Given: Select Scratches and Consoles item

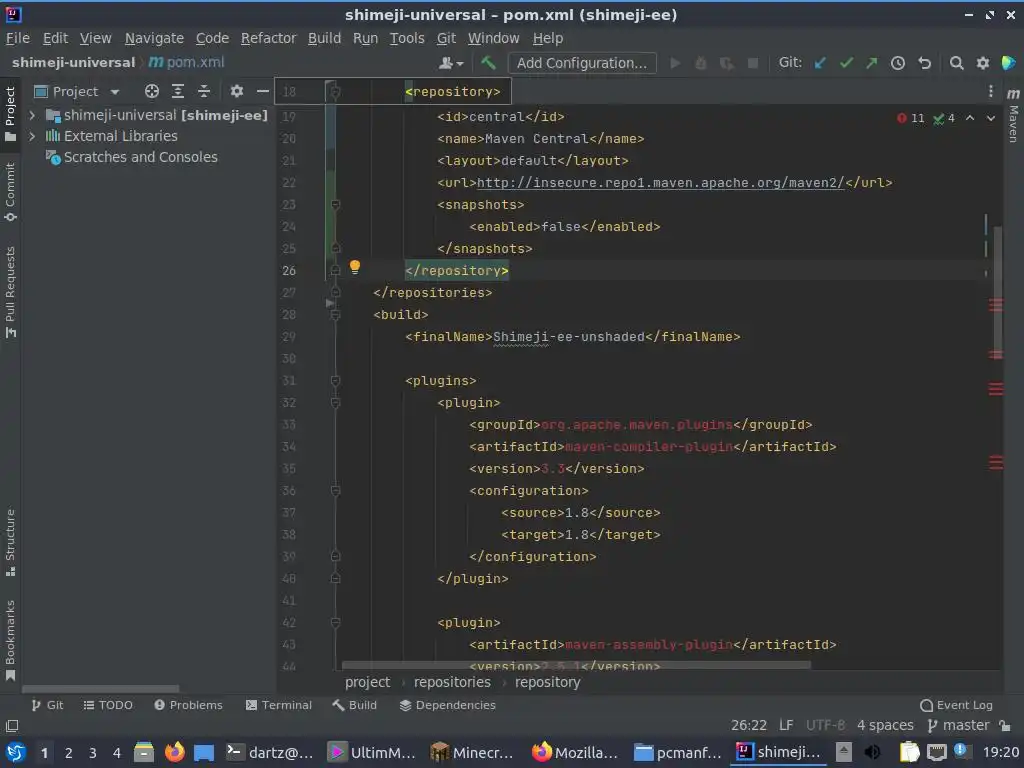Looking at the screenshot, I should (140, 157).
